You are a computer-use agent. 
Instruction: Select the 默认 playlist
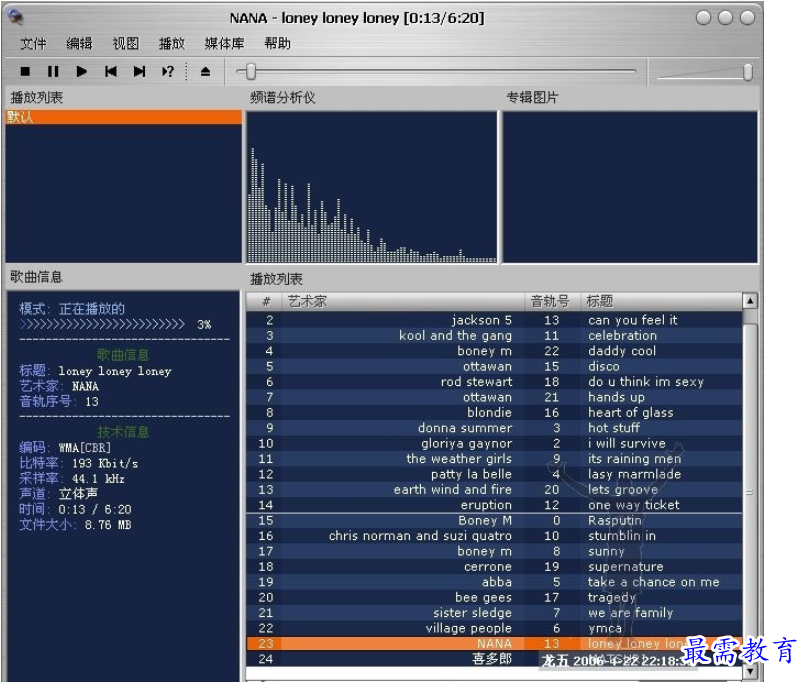coord(124,117)
